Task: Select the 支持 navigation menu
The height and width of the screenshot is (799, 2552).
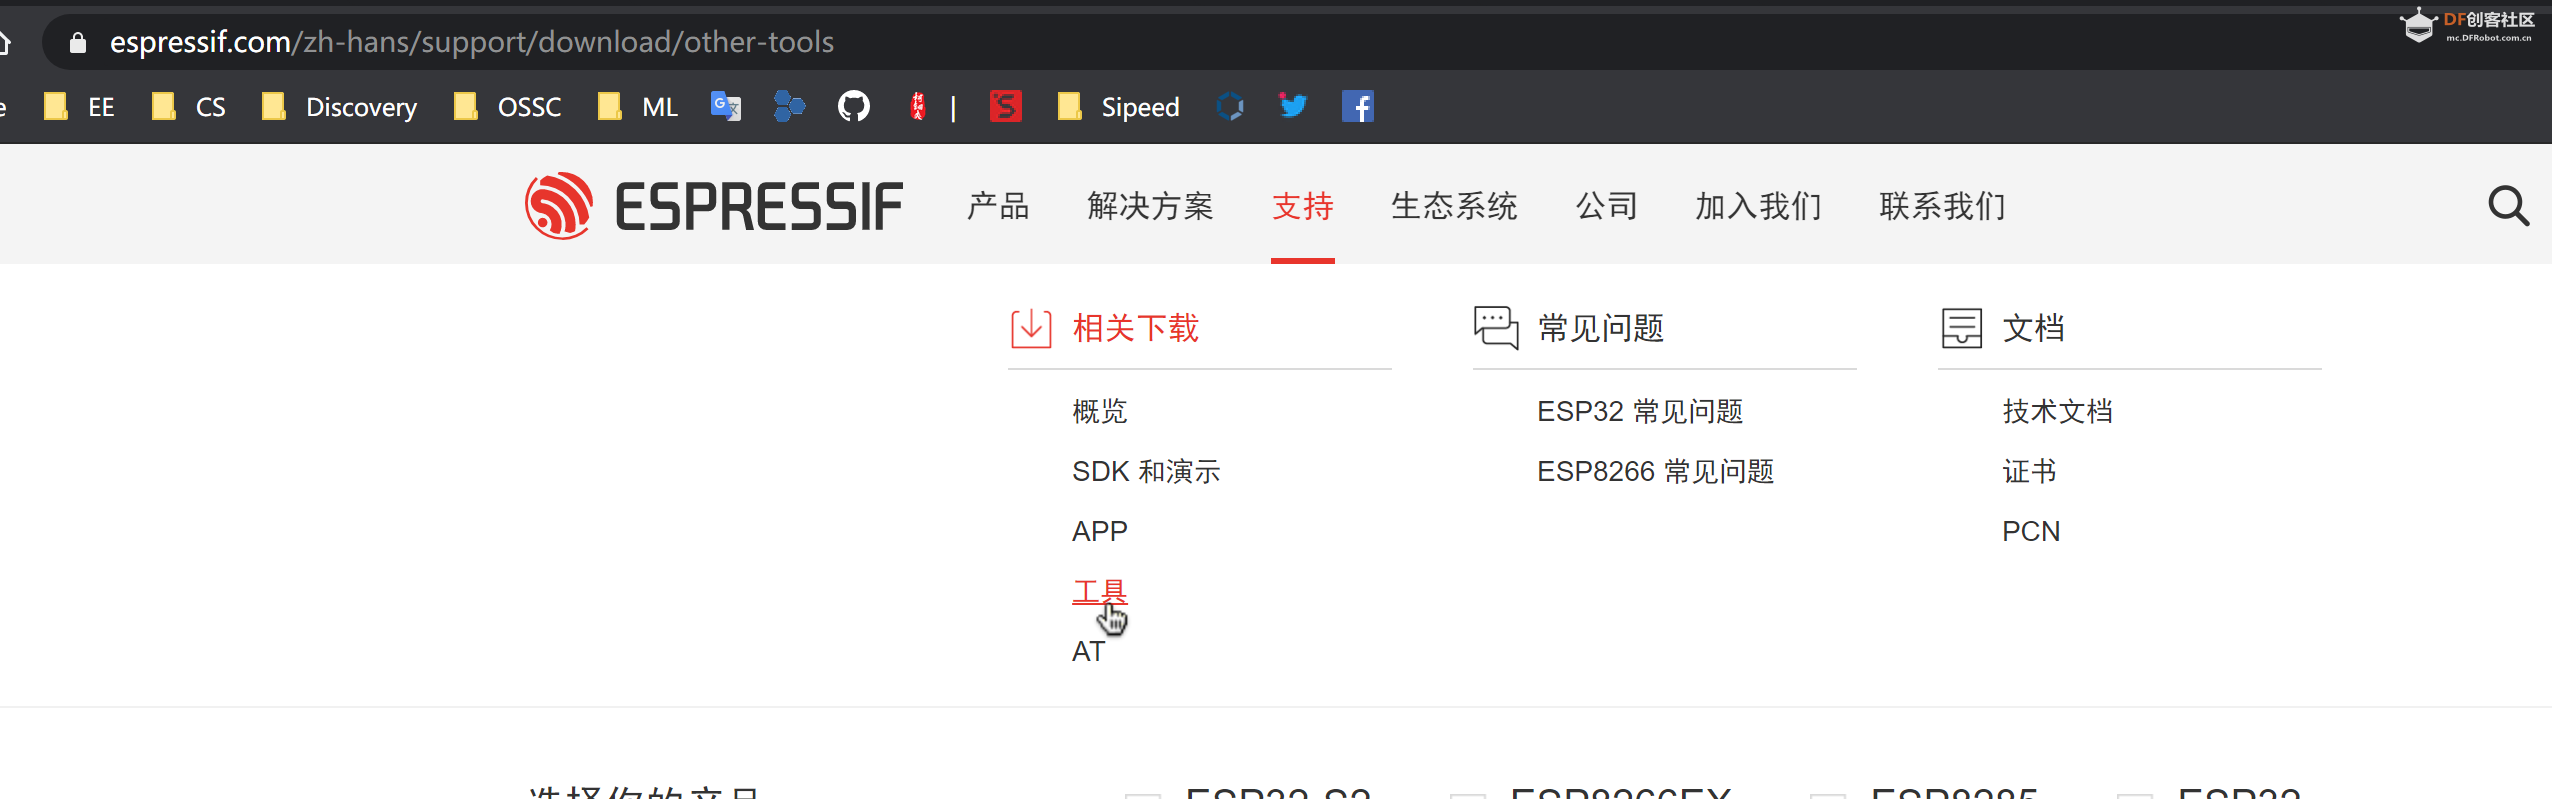Action: [1302, 206]
